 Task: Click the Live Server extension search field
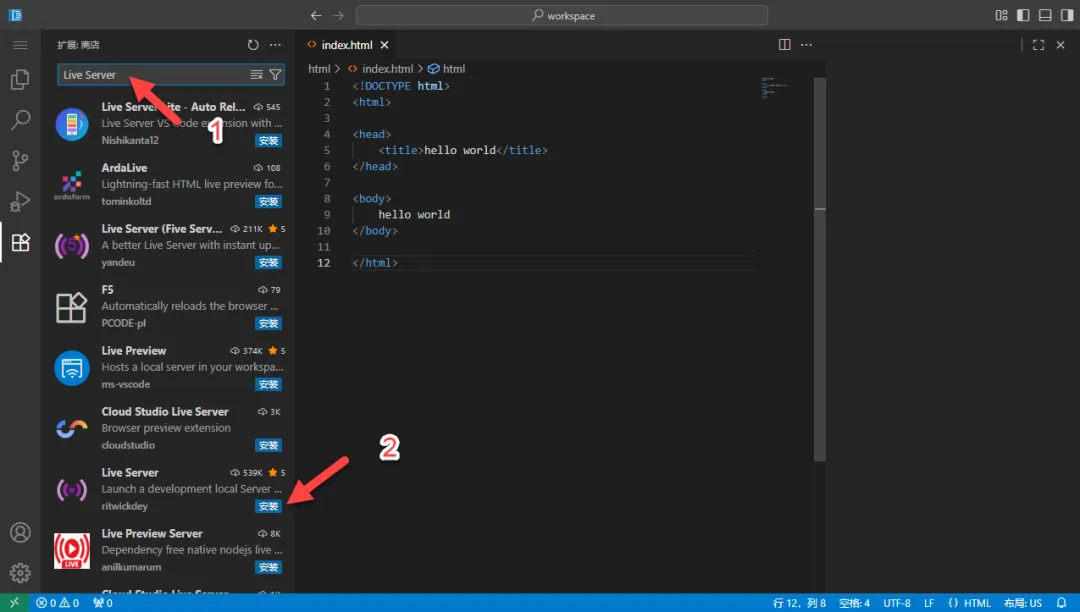pyautogui.click(x=150, y=75)
